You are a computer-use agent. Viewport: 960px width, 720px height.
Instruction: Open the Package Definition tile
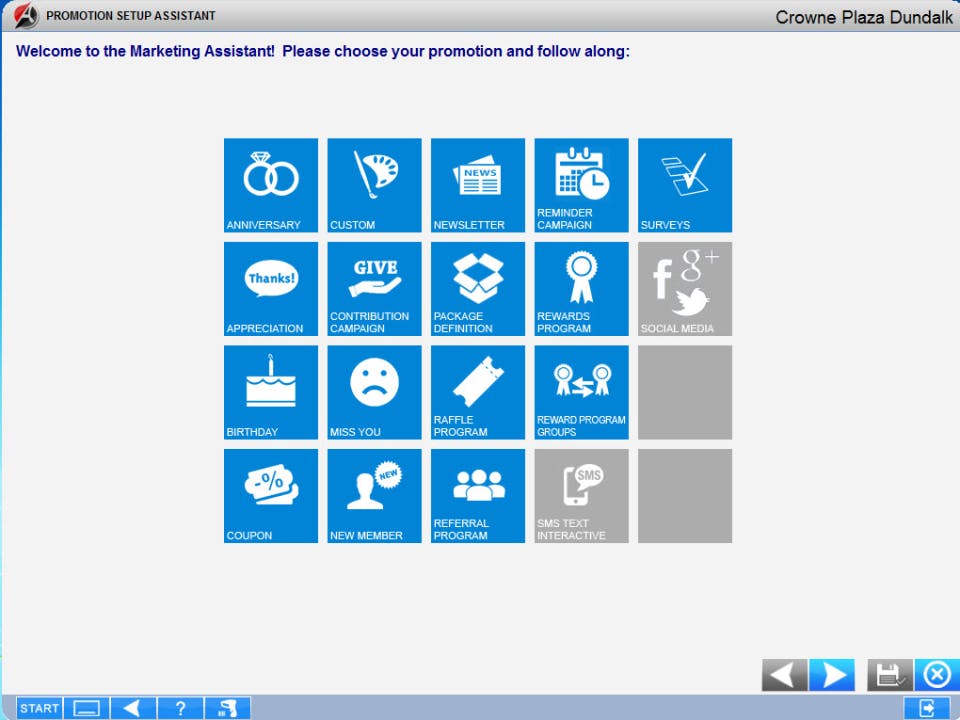[x=478, y=288]
